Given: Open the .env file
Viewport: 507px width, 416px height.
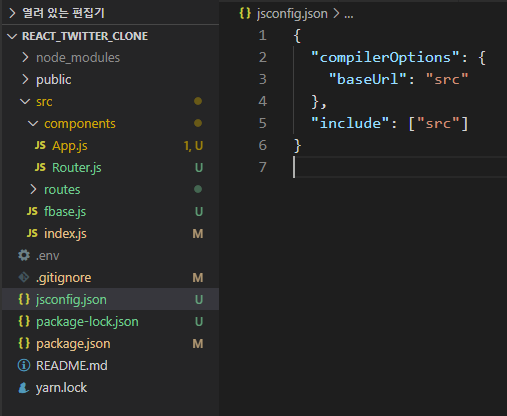Looking at the screenshot, I should 48,256.
